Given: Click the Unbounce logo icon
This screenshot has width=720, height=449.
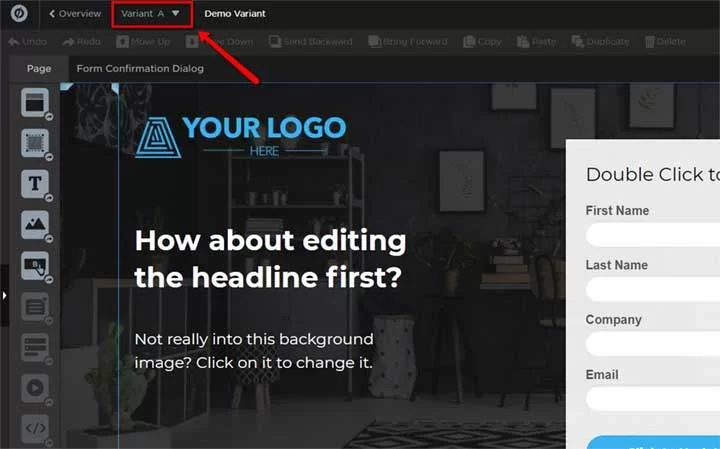Looking at the screenshot, I should tap(19, 13).
